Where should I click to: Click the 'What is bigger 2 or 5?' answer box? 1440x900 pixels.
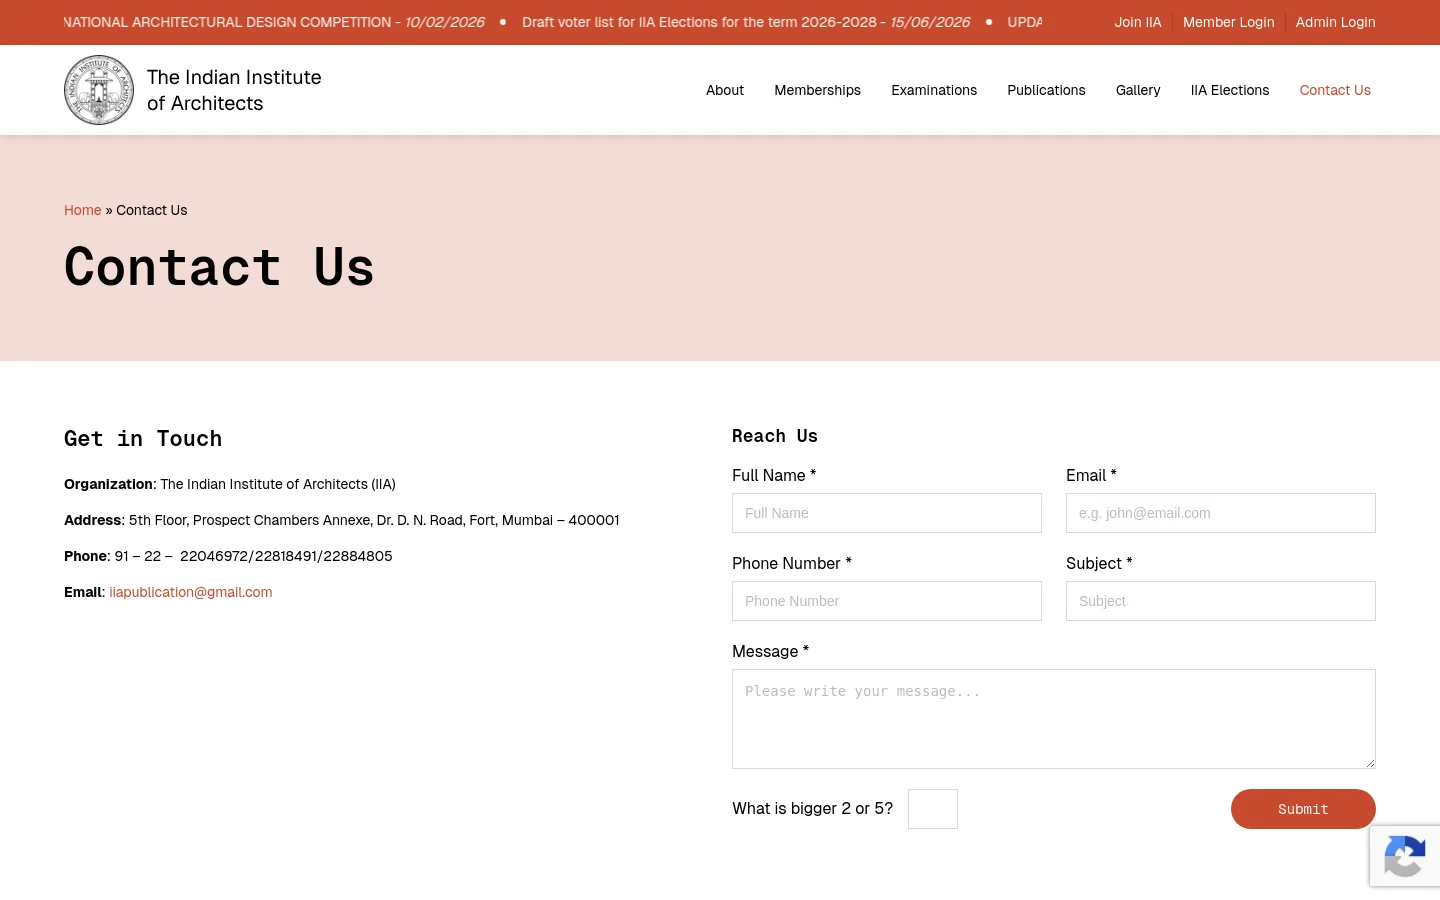[x=933, y=809]
